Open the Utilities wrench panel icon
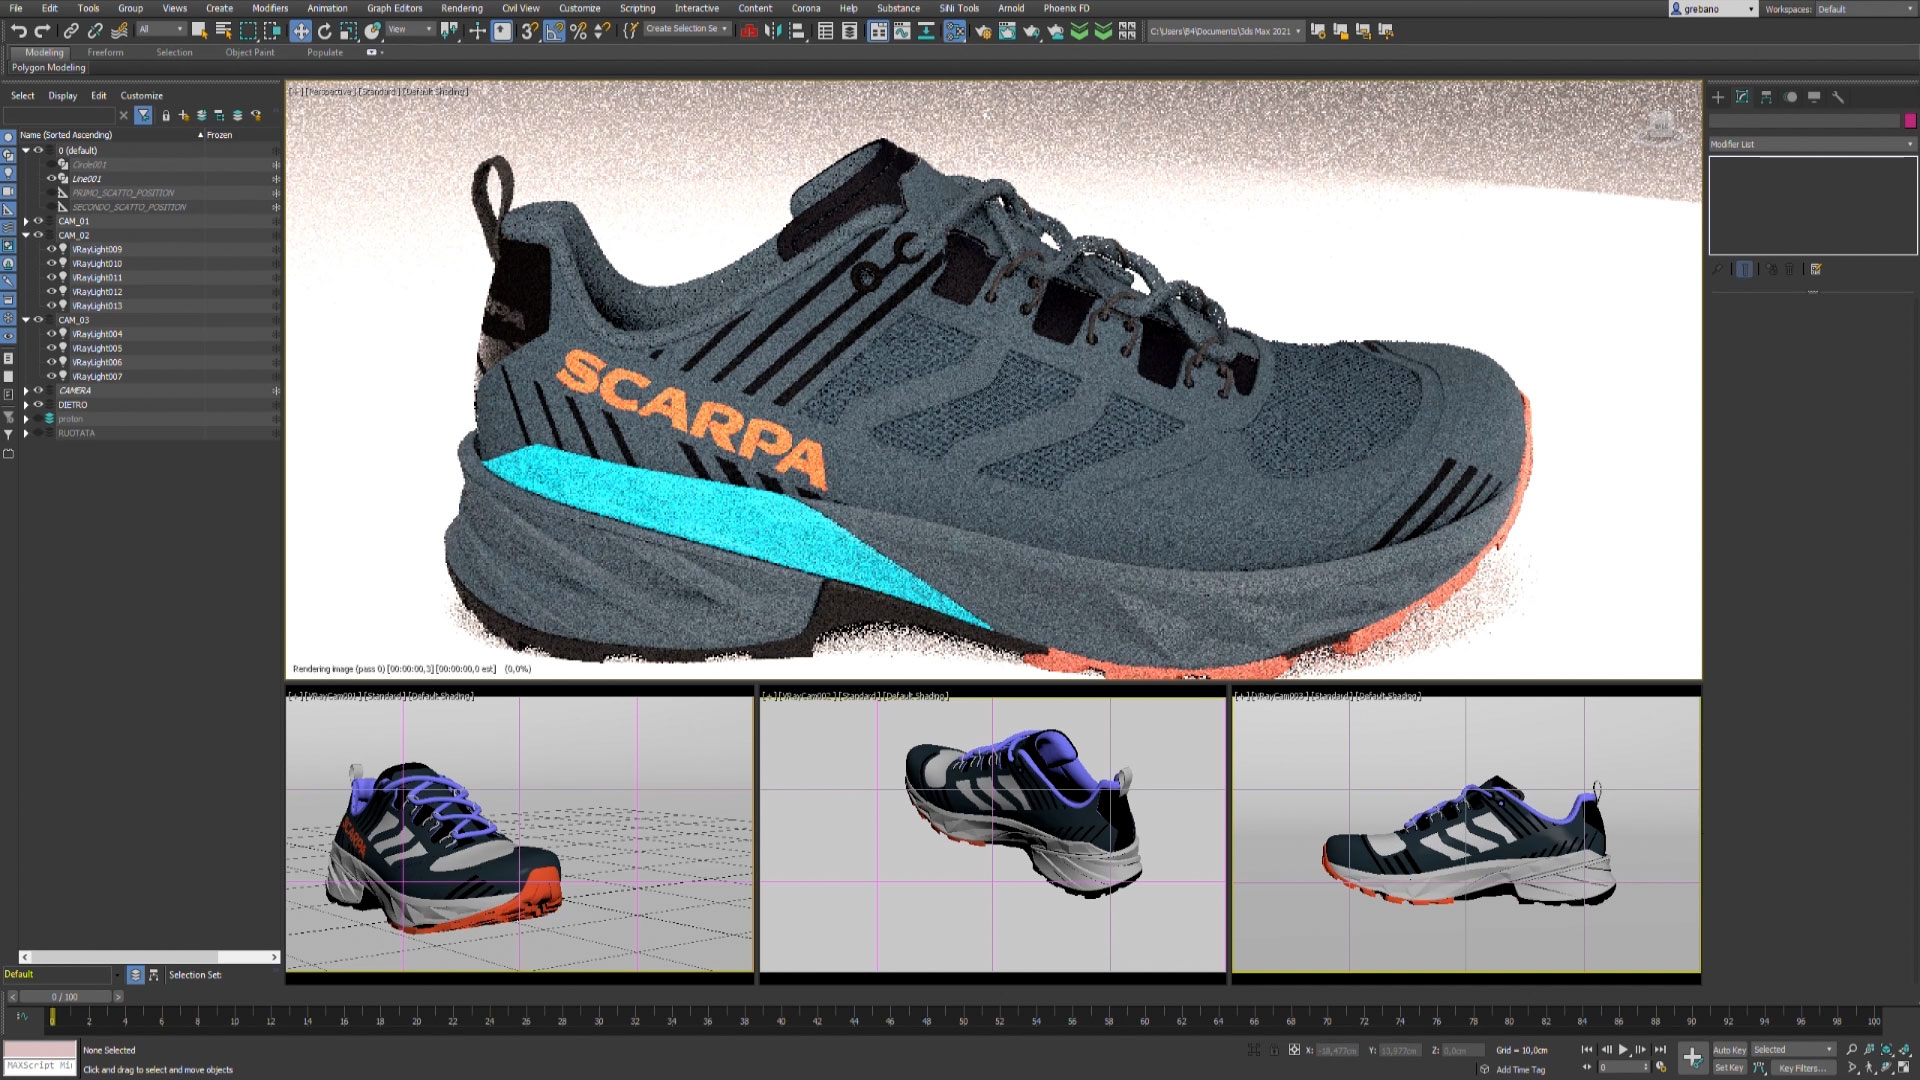This screenshot has height=1080, width=1920. 1838,97
